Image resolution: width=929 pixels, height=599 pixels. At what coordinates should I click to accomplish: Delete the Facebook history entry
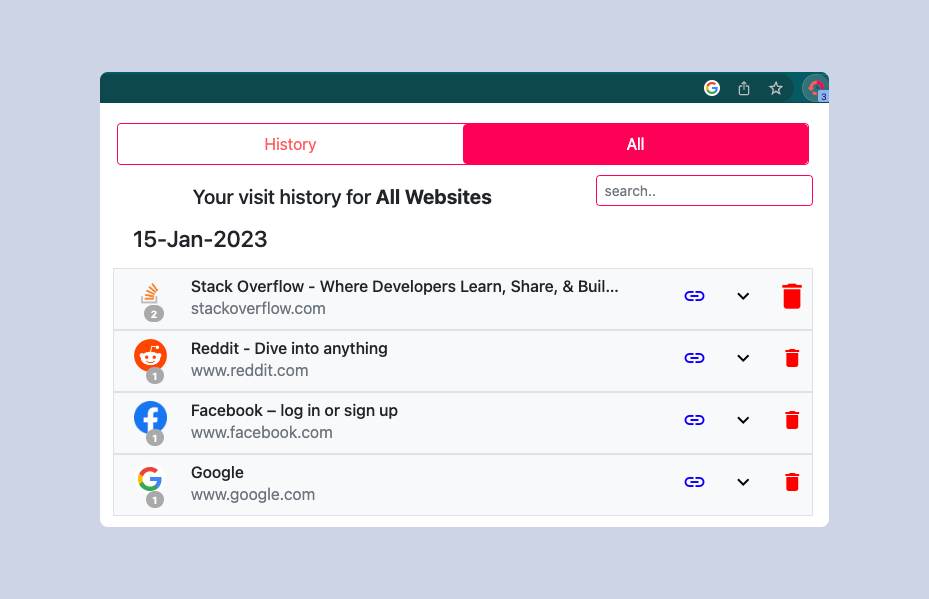coord(792,420)
